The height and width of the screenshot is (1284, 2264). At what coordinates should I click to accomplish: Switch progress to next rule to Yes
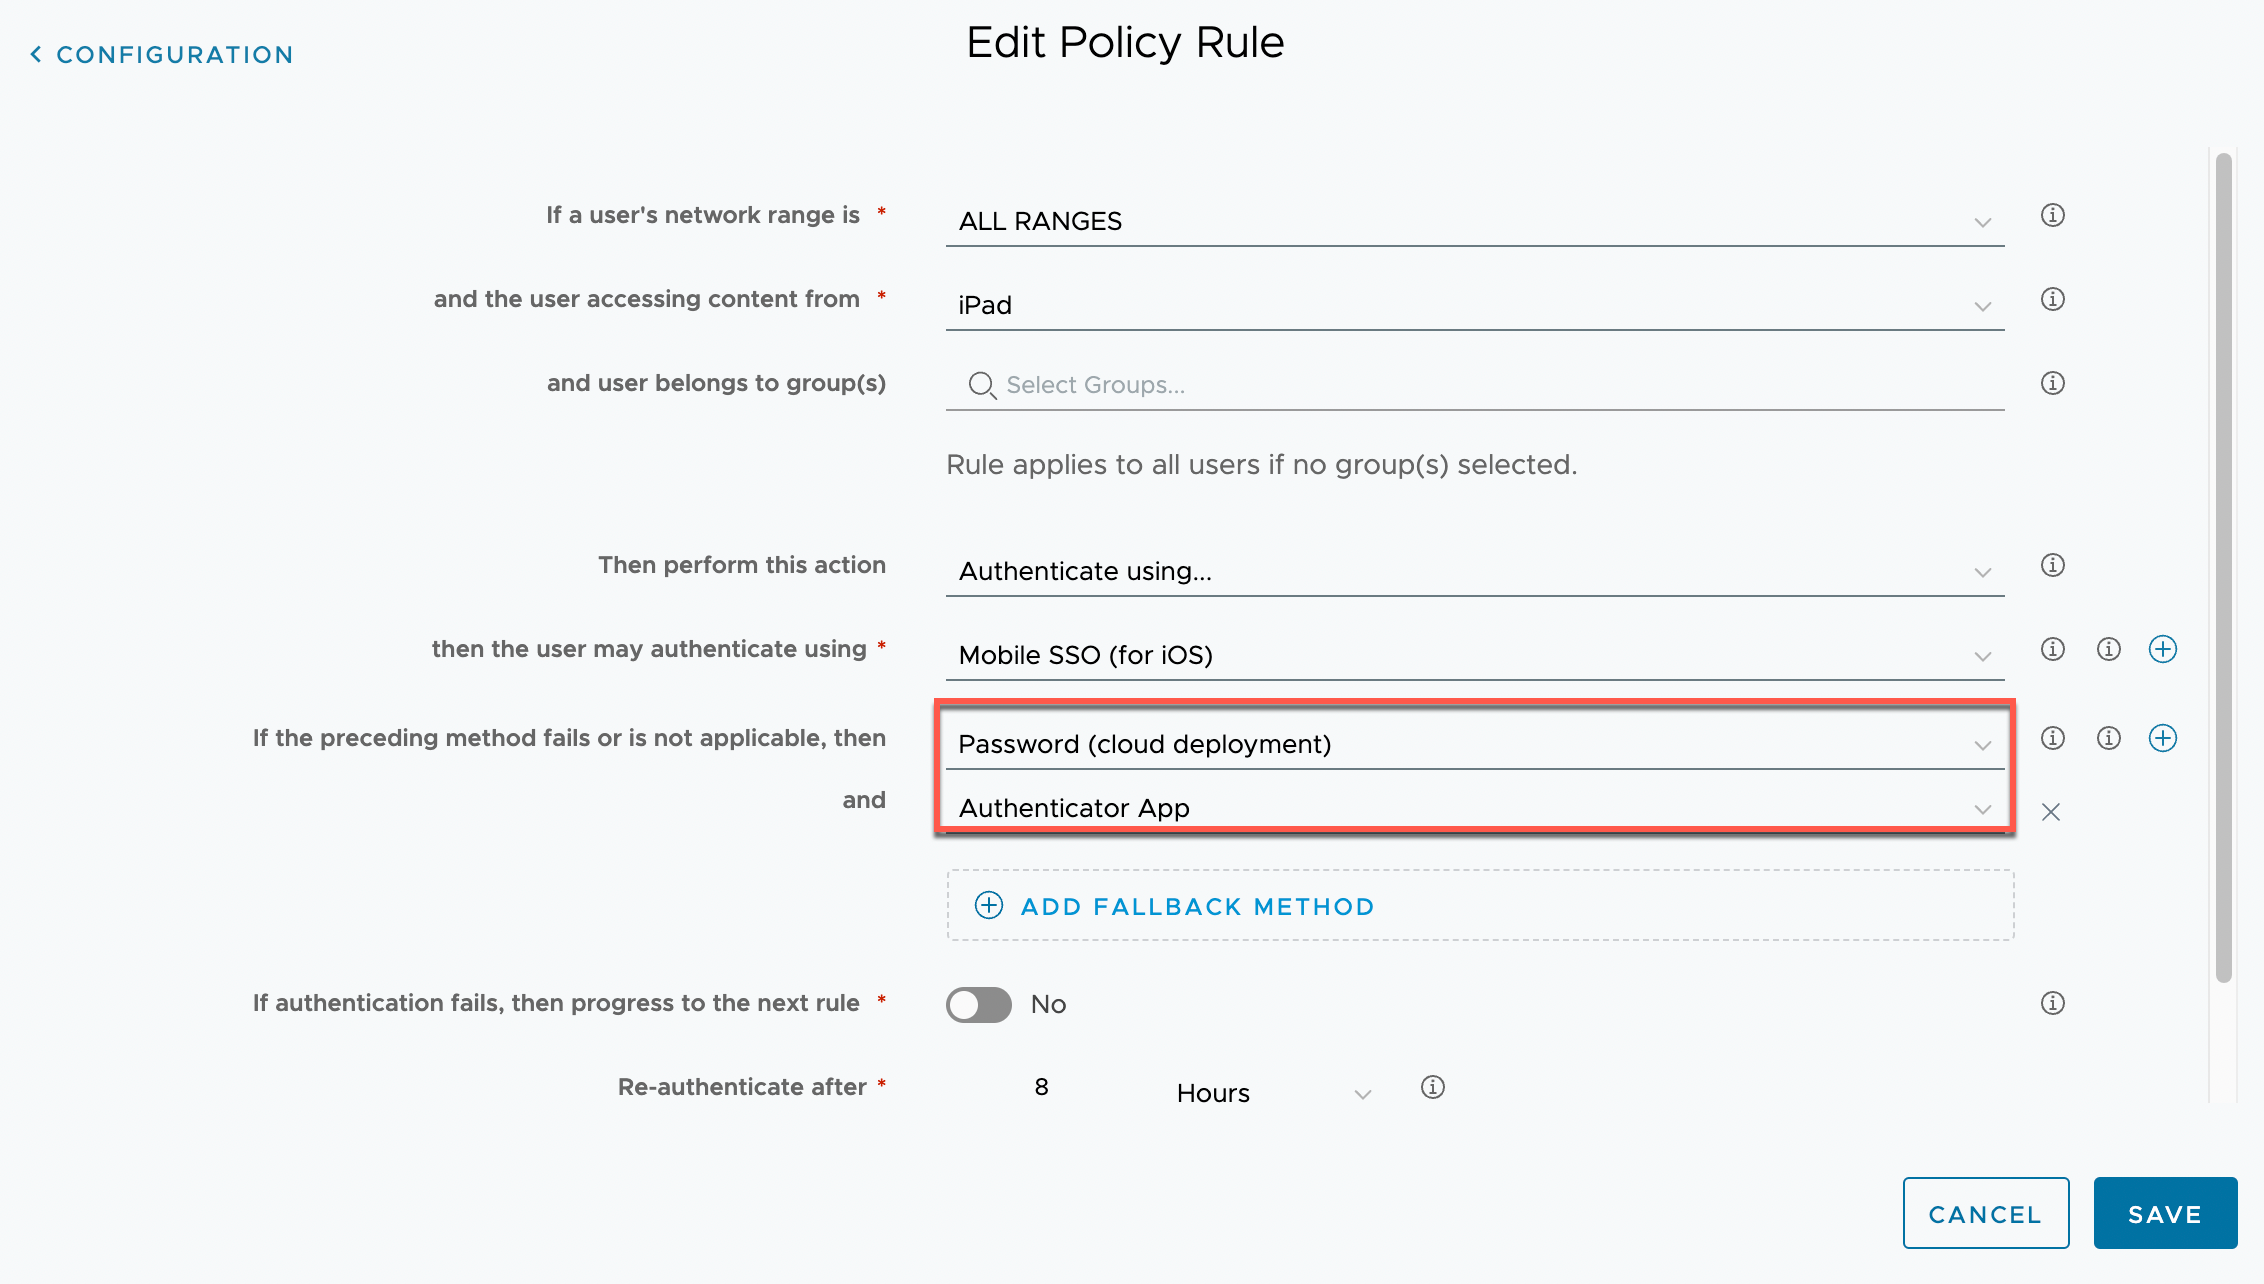point(978,1005)
